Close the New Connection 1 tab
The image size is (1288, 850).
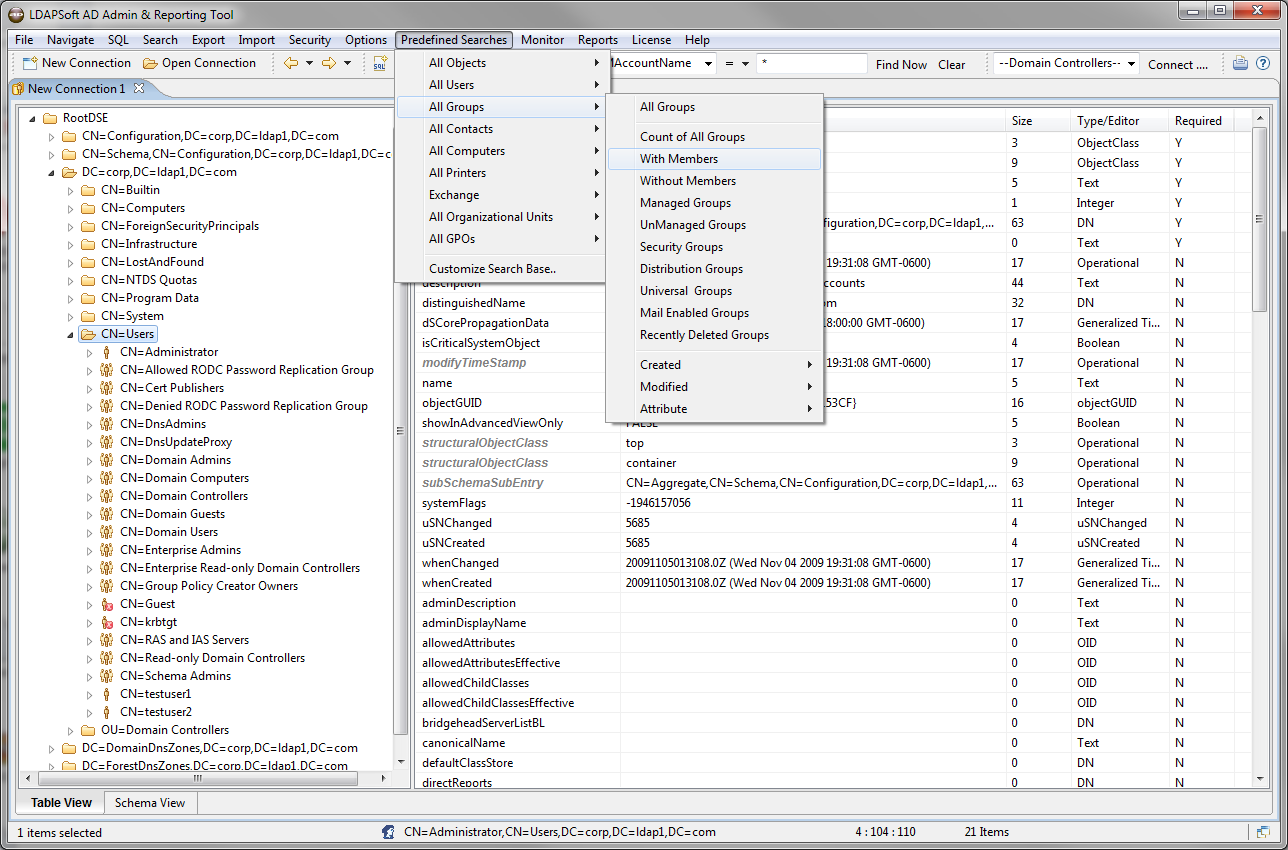coord(139,88)
